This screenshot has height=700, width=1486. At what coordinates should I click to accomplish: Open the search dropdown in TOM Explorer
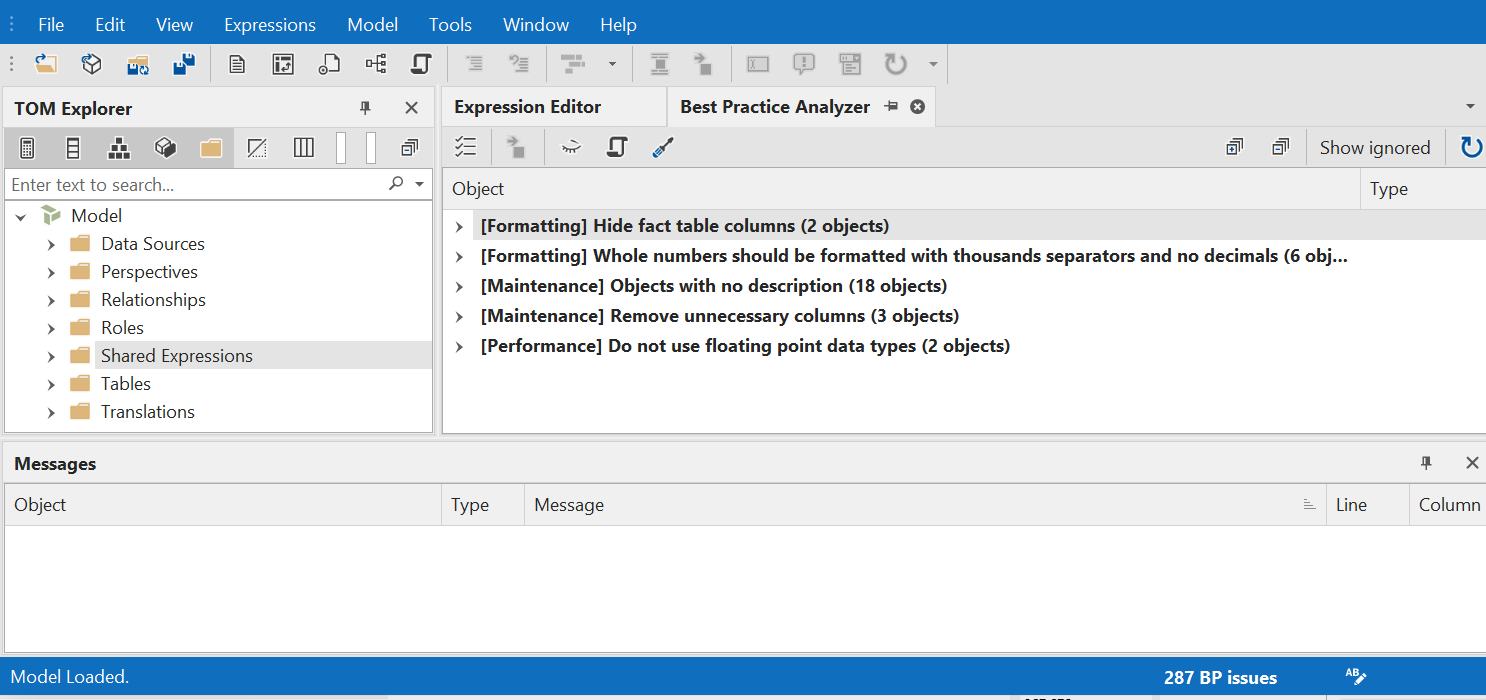(x=419, y=184)
